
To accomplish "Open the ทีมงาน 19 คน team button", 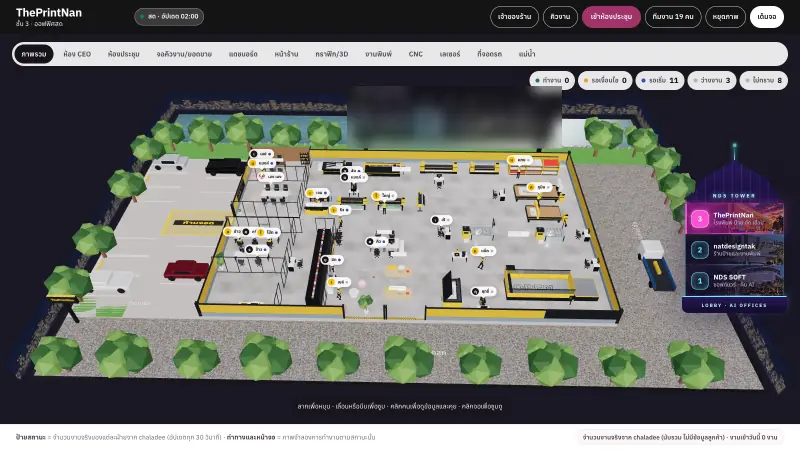I will click(673, 17).
